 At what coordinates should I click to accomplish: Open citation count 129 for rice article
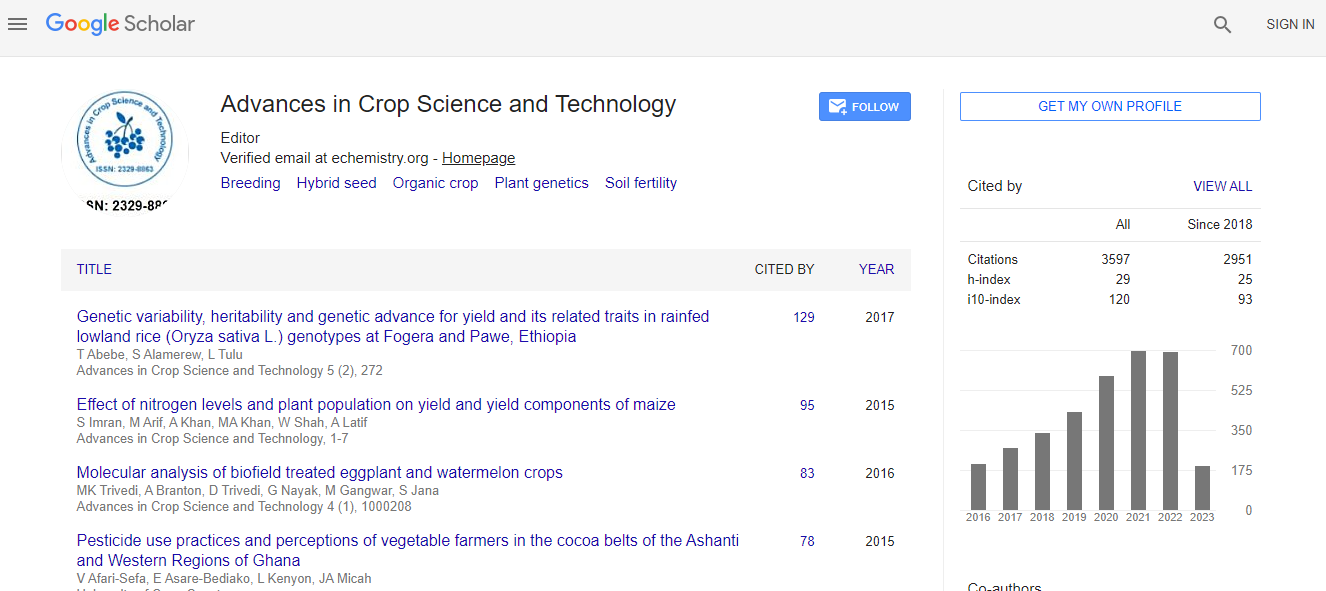pyautogui.click(x=803, y=317)
